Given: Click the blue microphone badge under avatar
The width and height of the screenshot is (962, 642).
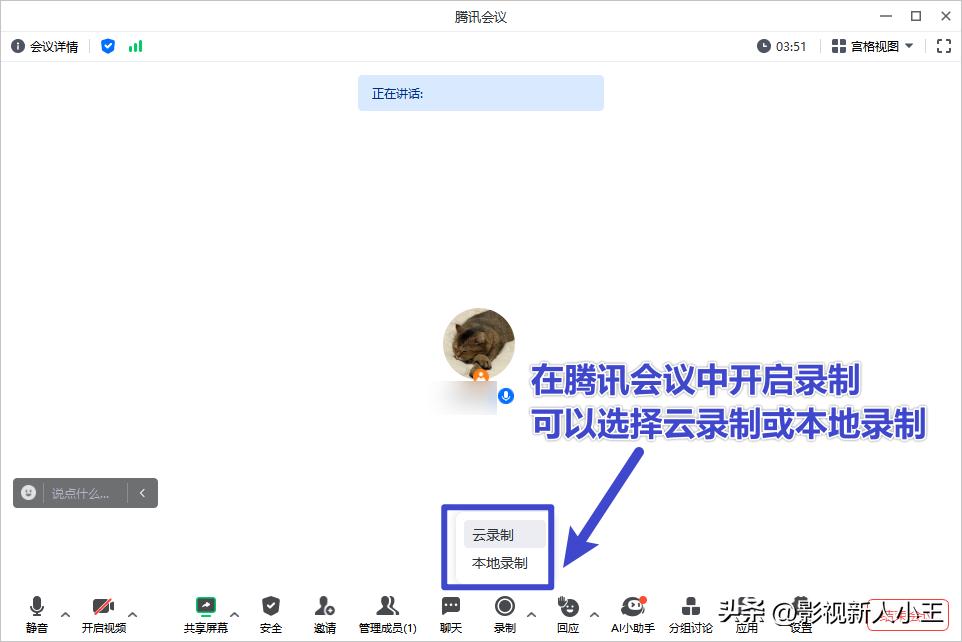Looking at the screenshot, I should click(506, 396).
